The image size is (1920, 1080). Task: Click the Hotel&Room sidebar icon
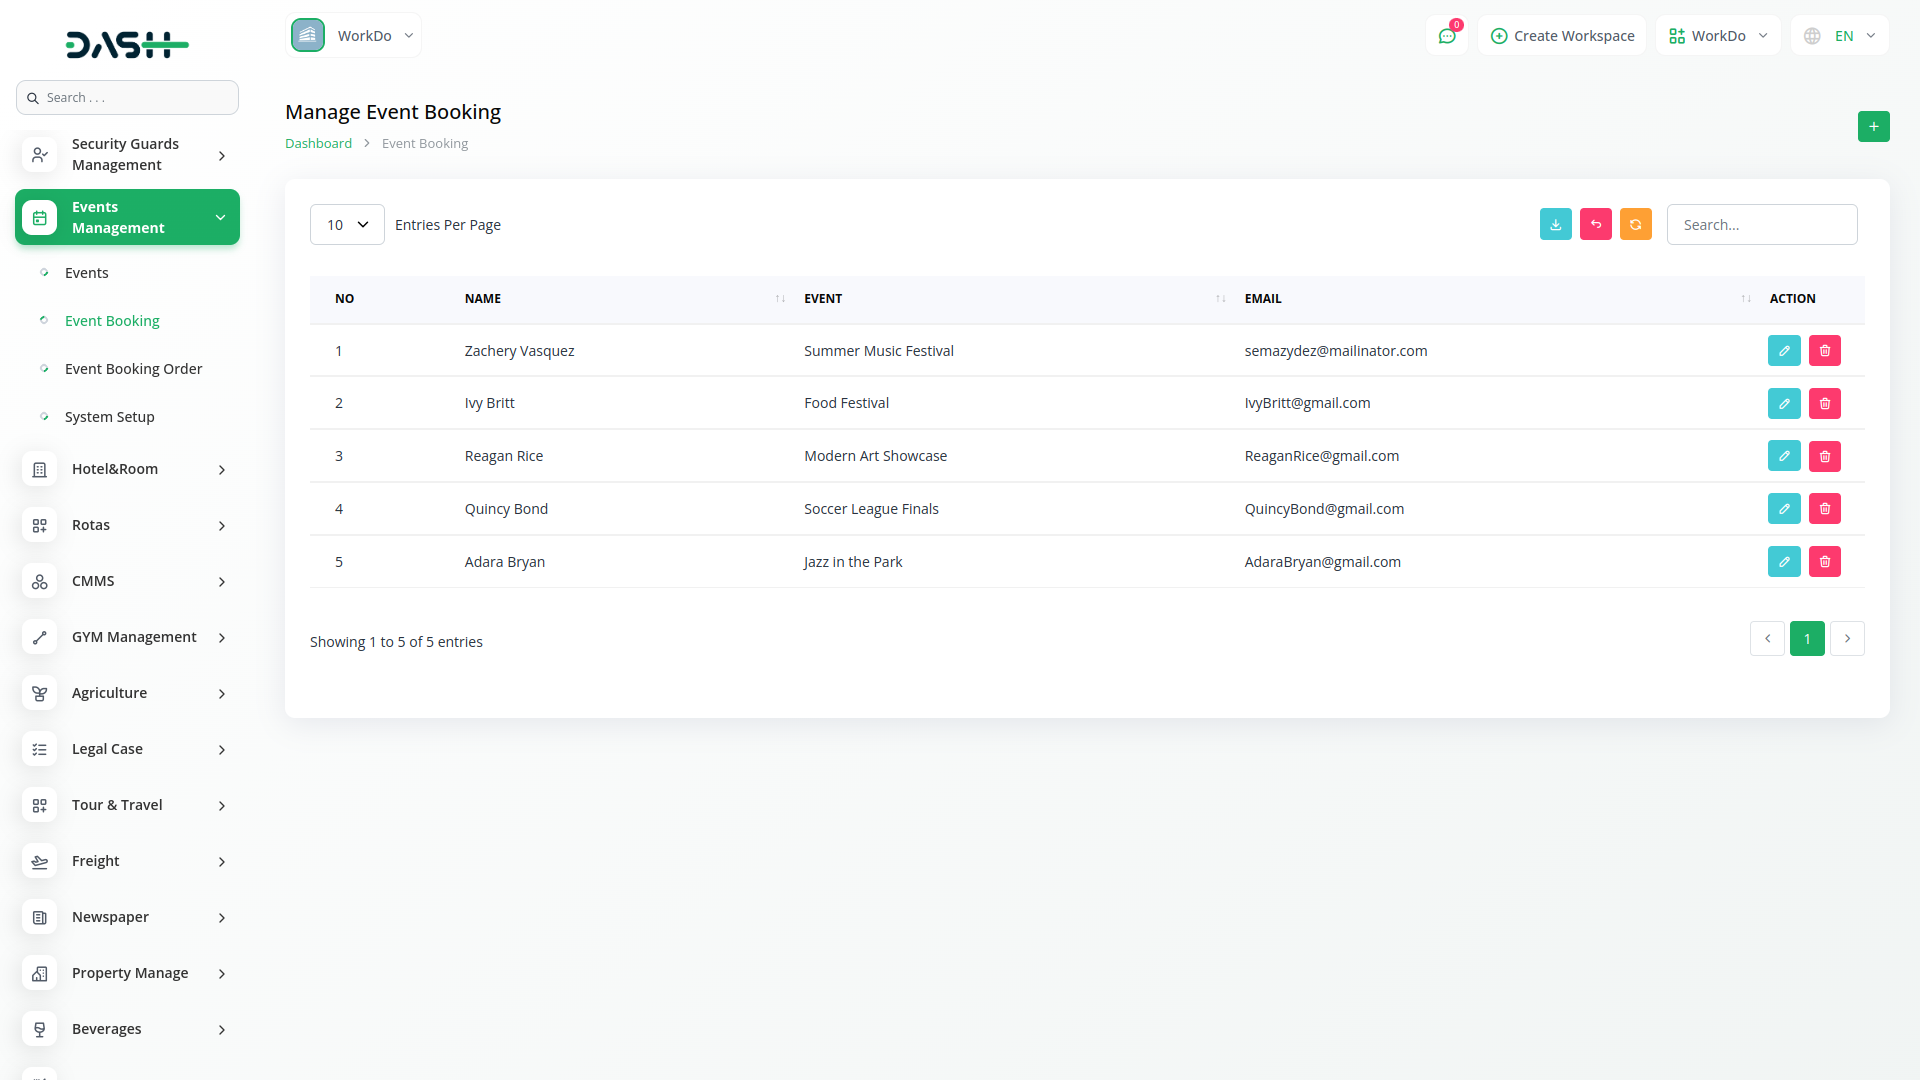[40, 469]
